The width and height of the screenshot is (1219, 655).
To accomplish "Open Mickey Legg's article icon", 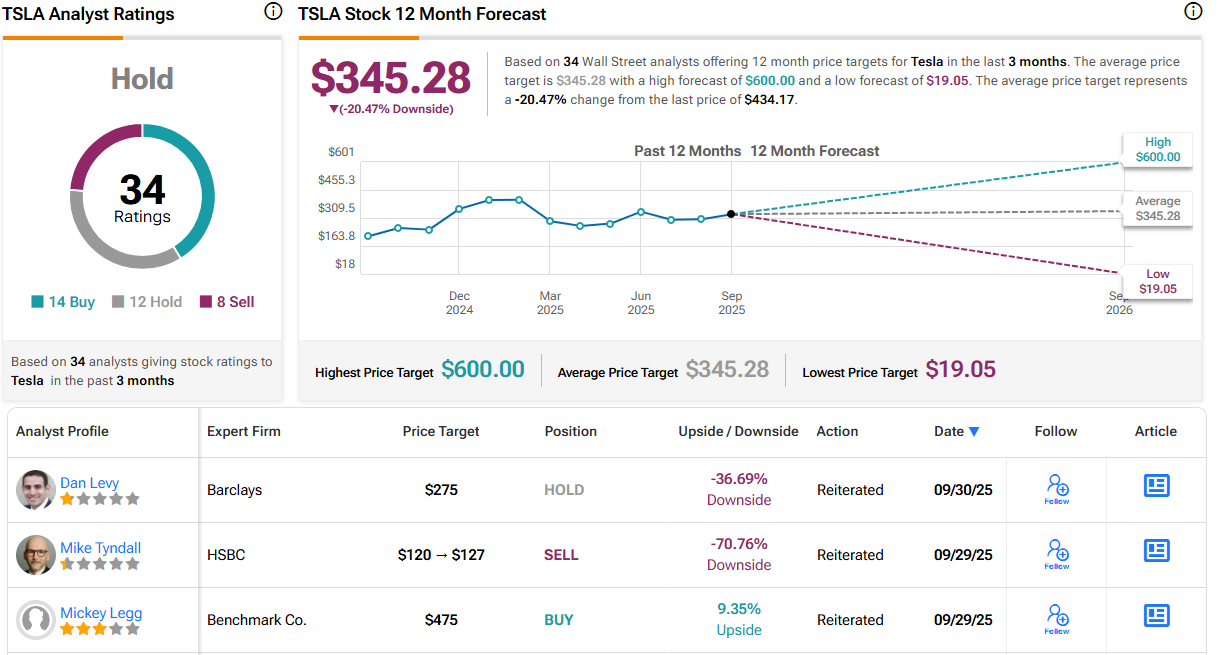I will pyautogui.click(x=1156, y=615).
